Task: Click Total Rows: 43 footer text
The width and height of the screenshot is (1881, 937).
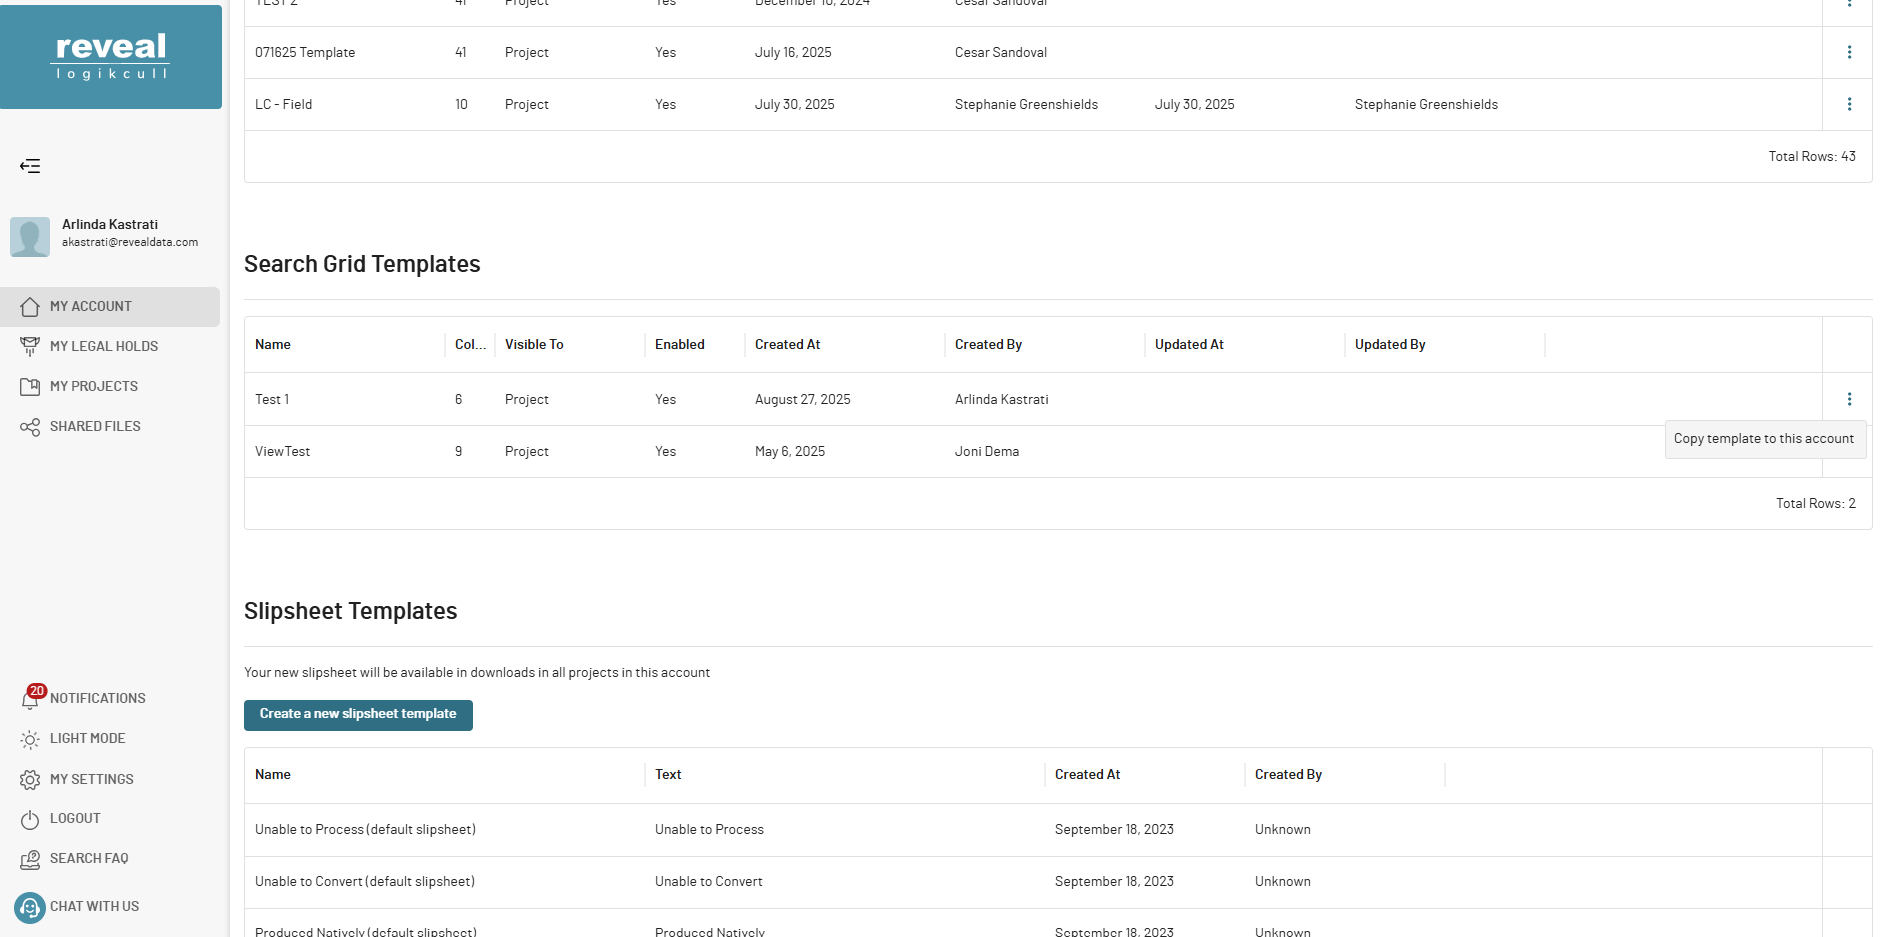Action: coord(1812,157)
